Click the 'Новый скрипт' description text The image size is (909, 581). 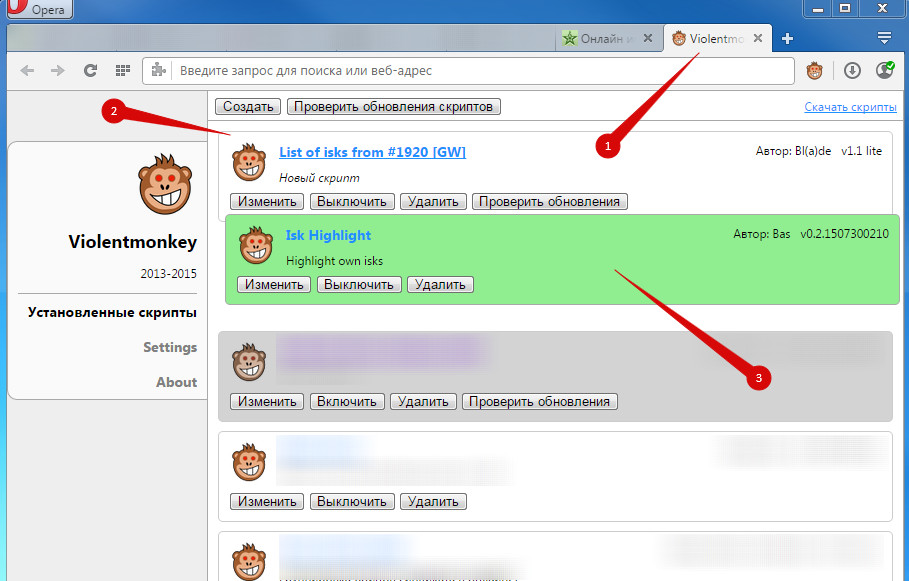319,178
